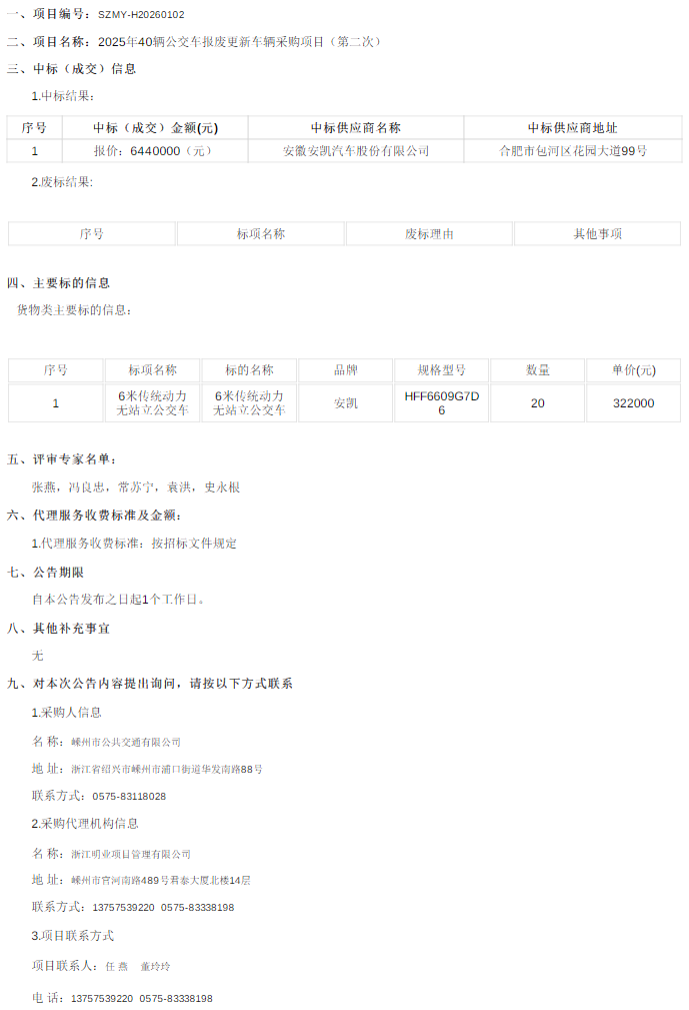Click the 规格型号 column header
Image resolution: width=689 pixels, height=1010 pixels.
[x=441, y=370]
